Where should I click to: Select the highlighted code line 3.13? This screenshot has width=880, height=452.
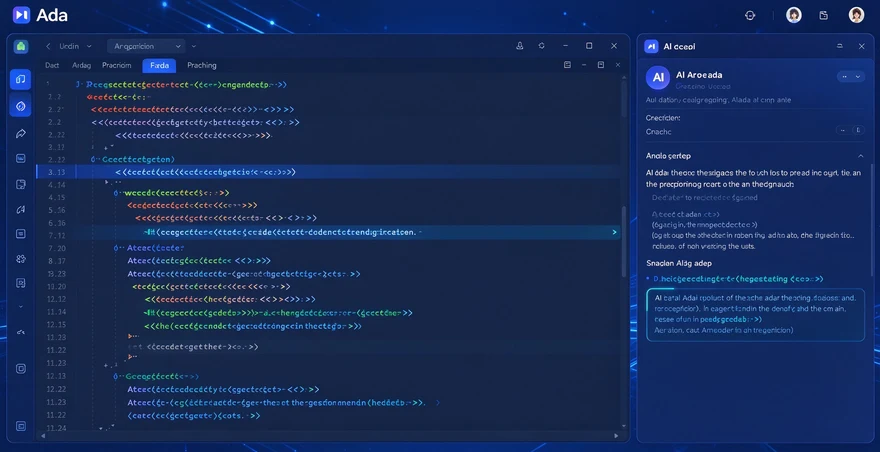coord(328,172)
